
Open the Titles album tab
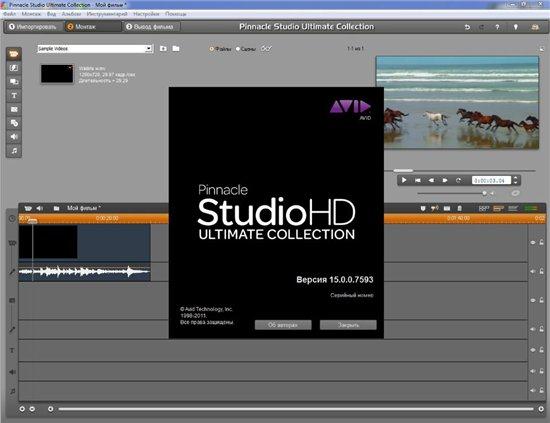point(14,95)
